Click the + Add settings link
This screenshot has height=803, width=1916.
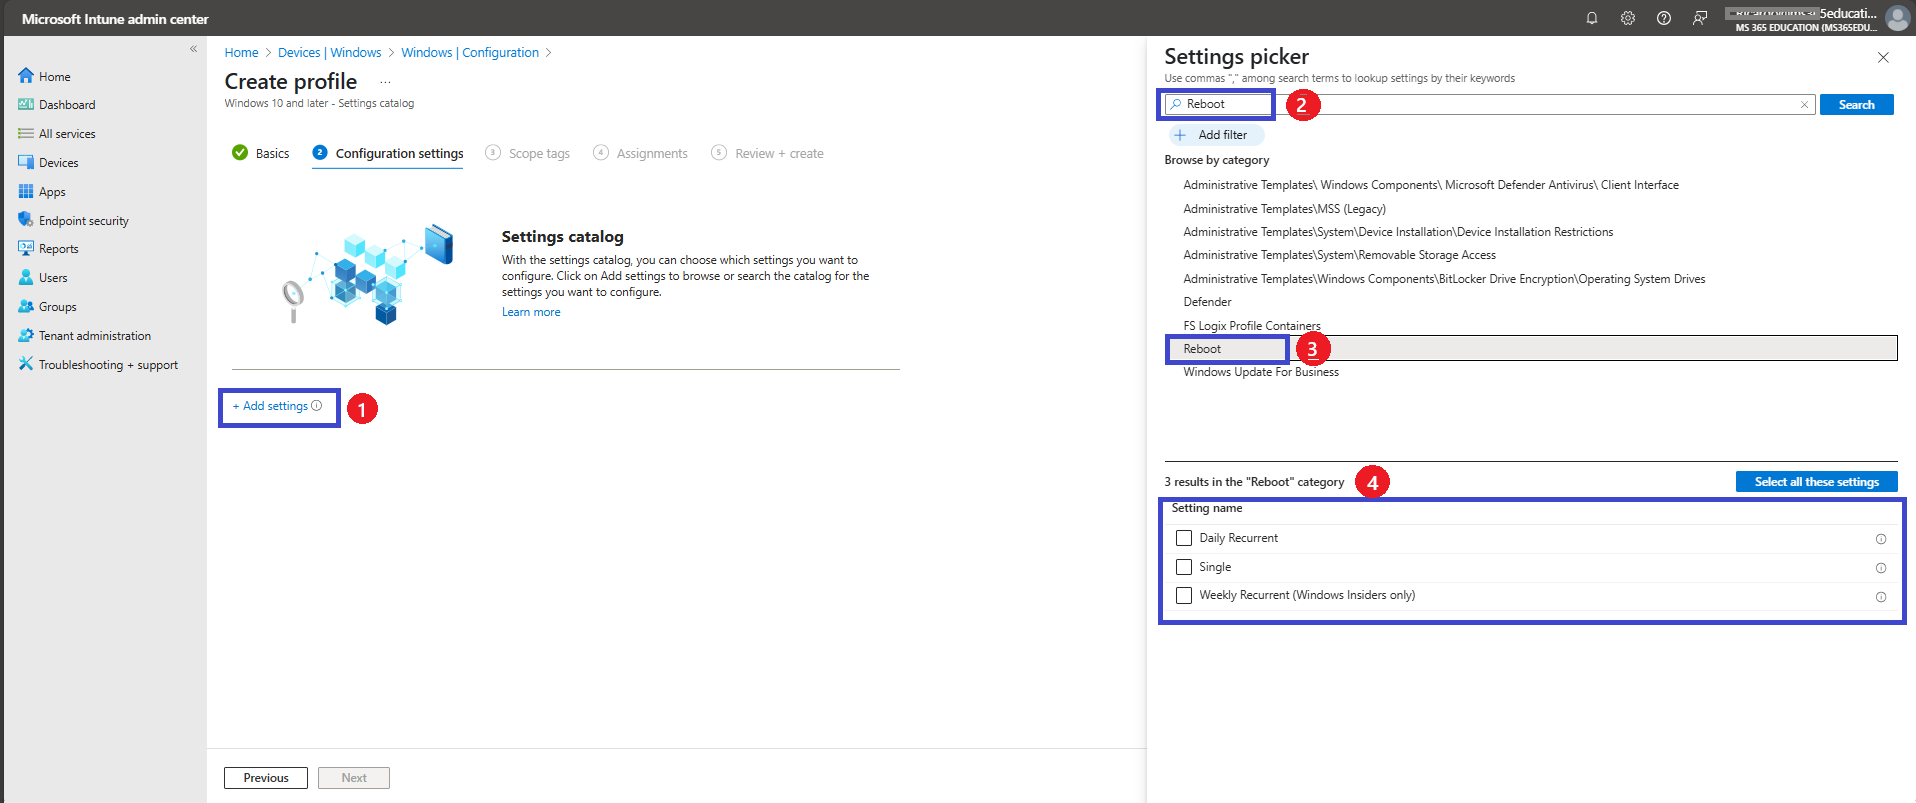click(x=277, y=406)
